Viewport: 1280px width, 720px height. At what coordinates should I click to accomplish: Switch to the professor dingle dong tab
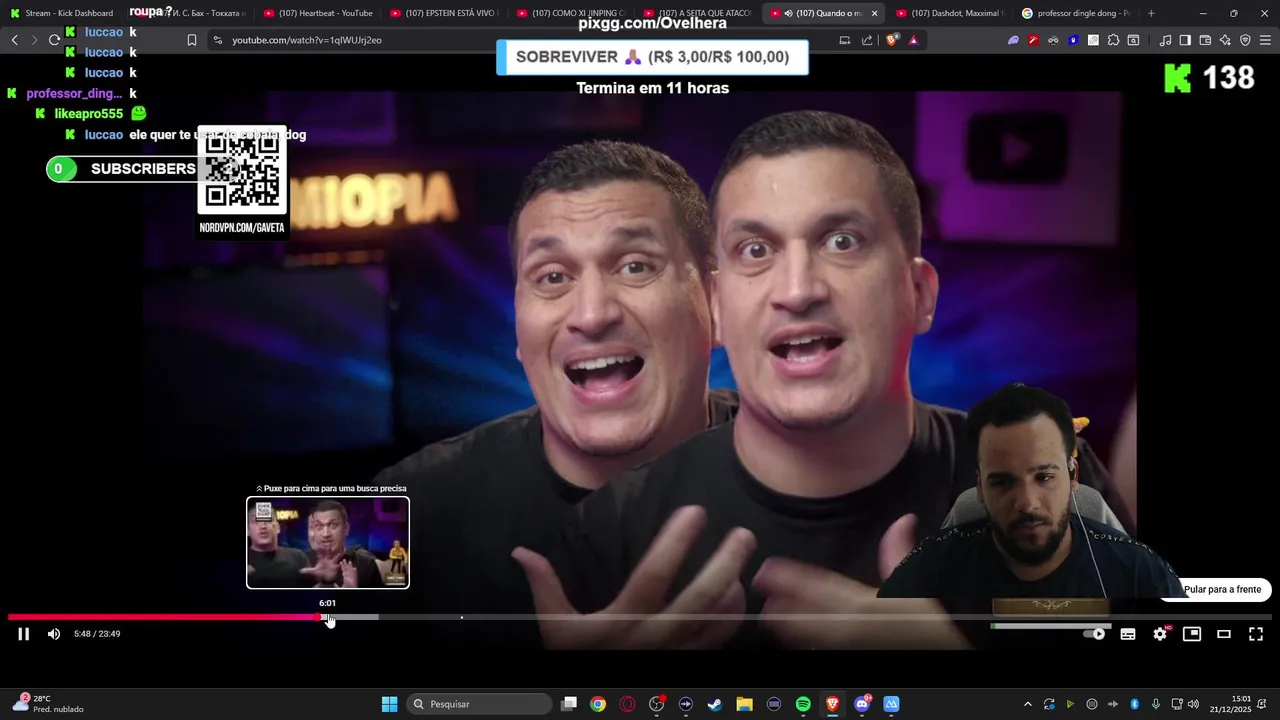click(x=1076, y=13)
